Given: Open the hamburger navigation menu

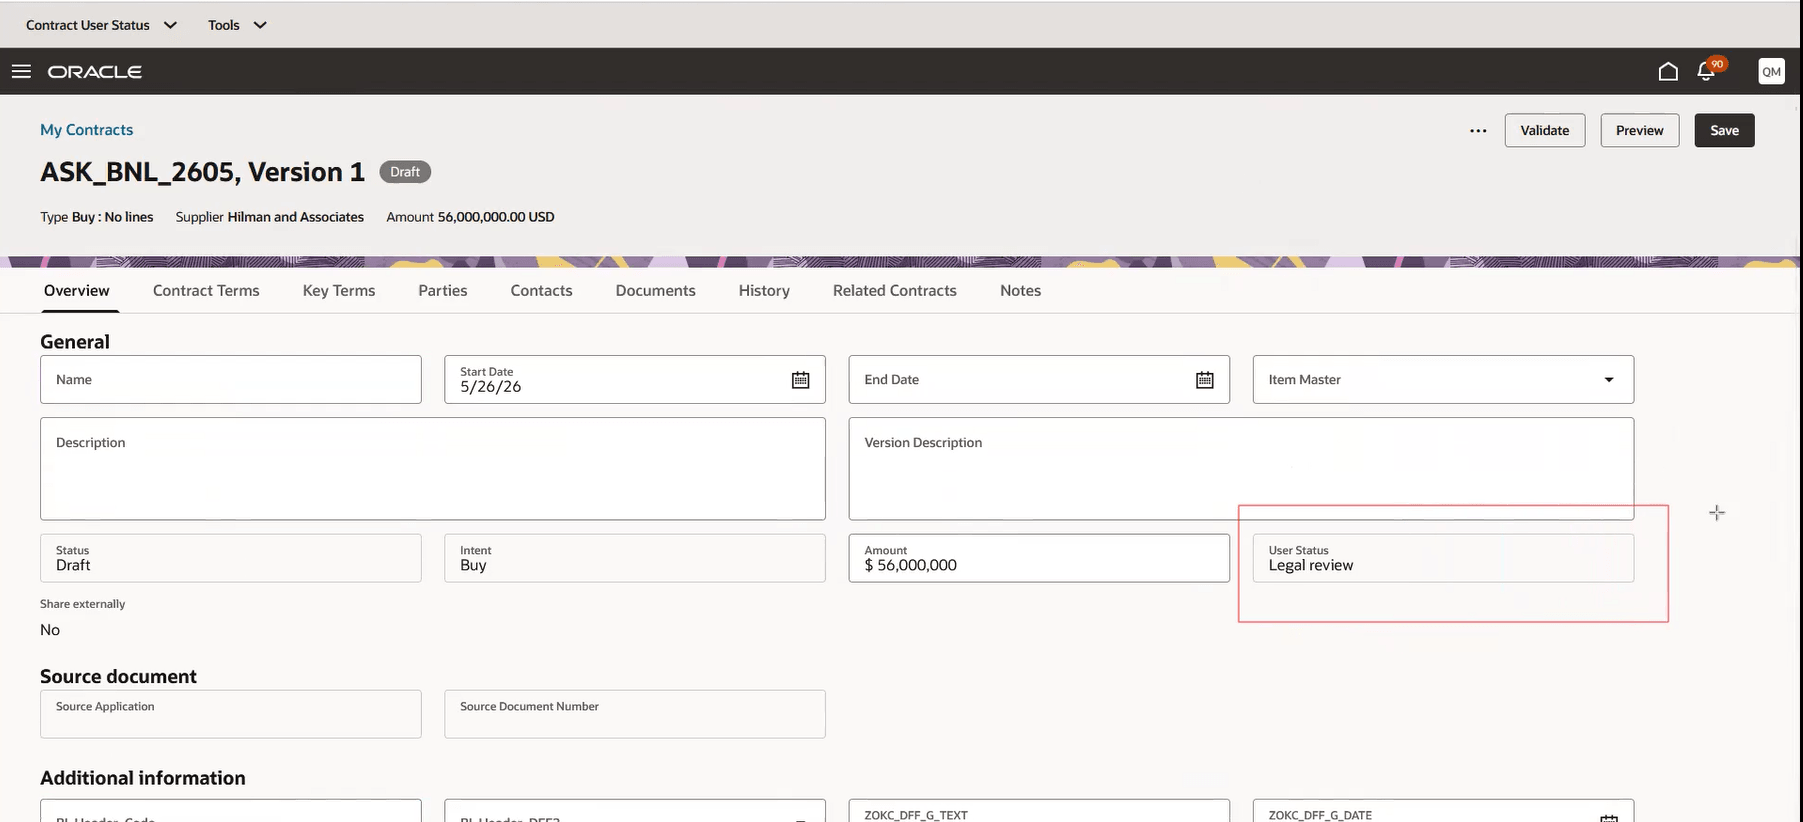Looking at the screenshot, I should 21,71.
